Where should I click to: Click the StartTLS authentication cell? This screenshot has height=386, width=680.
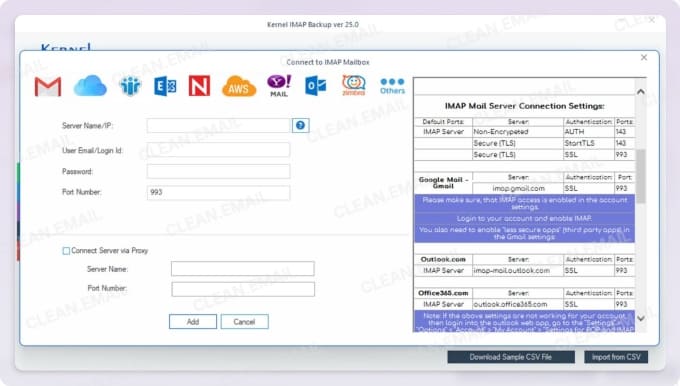click(x=589, y=143)
